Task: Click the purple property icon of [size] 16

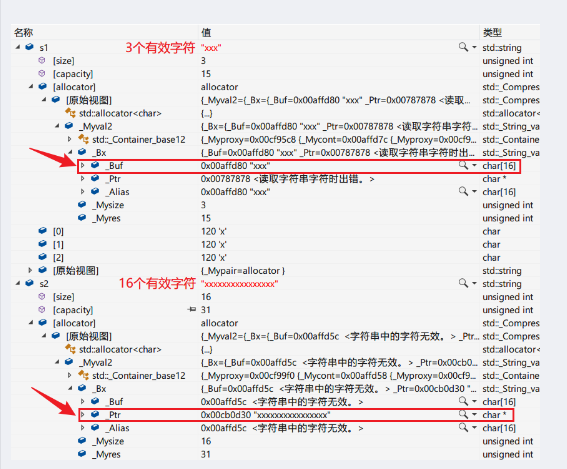Action: [42, 297]
